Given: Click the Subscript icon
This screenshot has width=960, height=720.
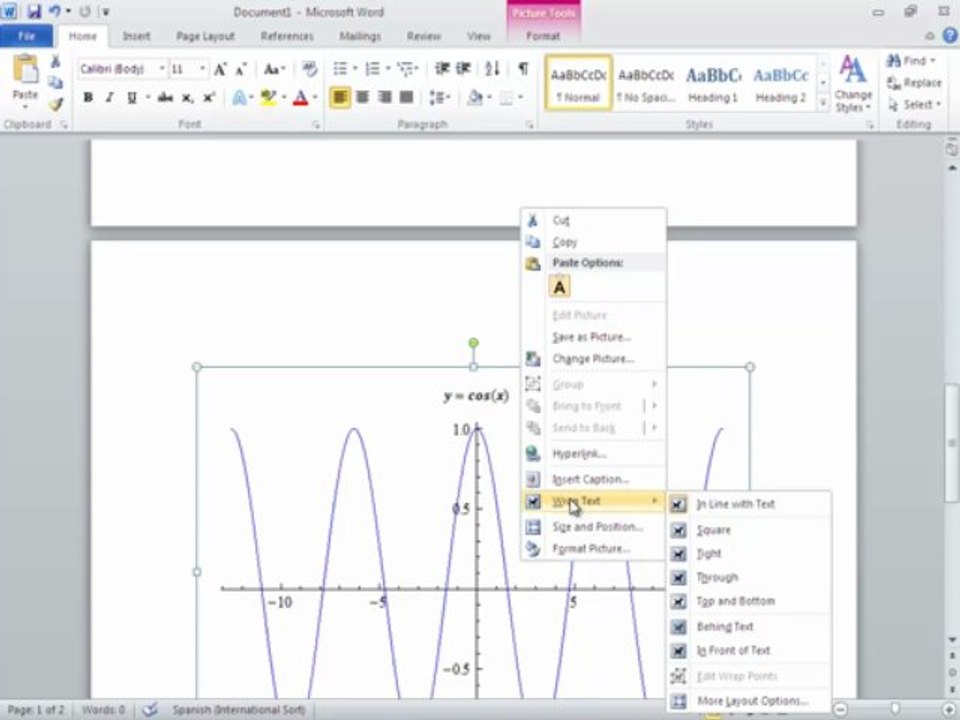Looking at the screenshot, I should click(187, 97).
